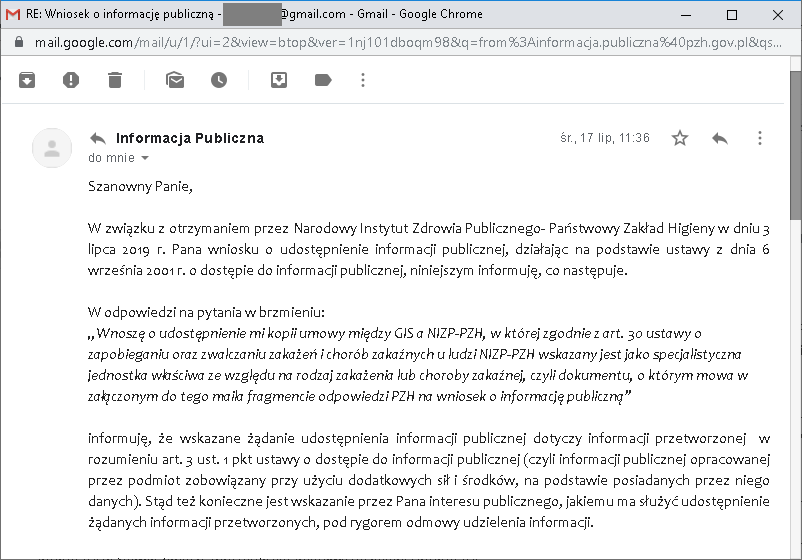Click reply arrow beside the star
This screenshot has width=802, height=560.
point(719,138)
